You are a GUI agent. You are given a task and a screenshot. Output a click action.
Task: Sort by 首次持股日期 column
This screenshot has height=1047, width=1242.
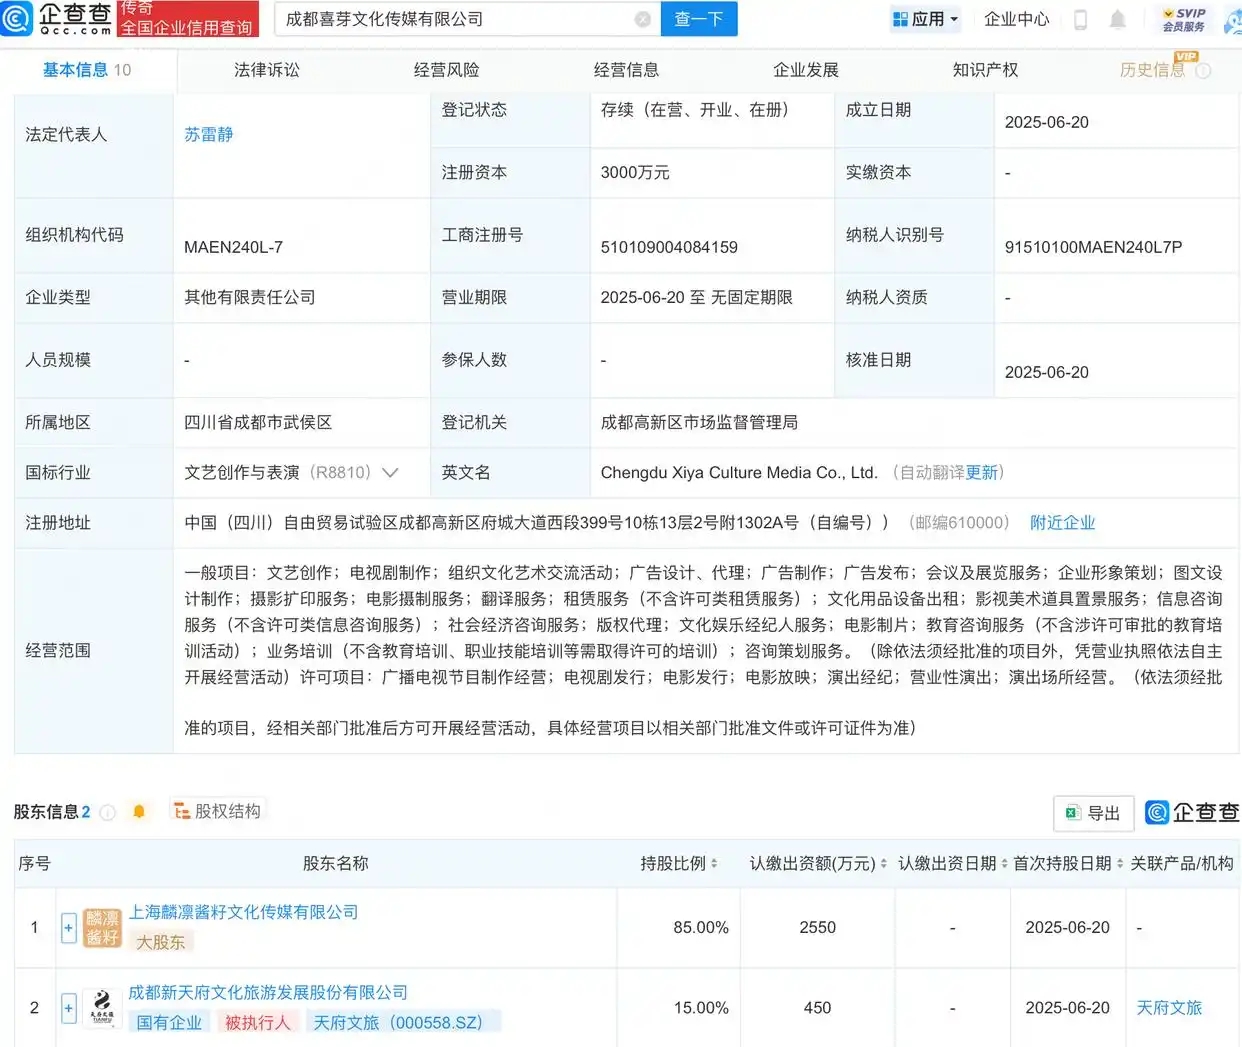point(1120,863)
